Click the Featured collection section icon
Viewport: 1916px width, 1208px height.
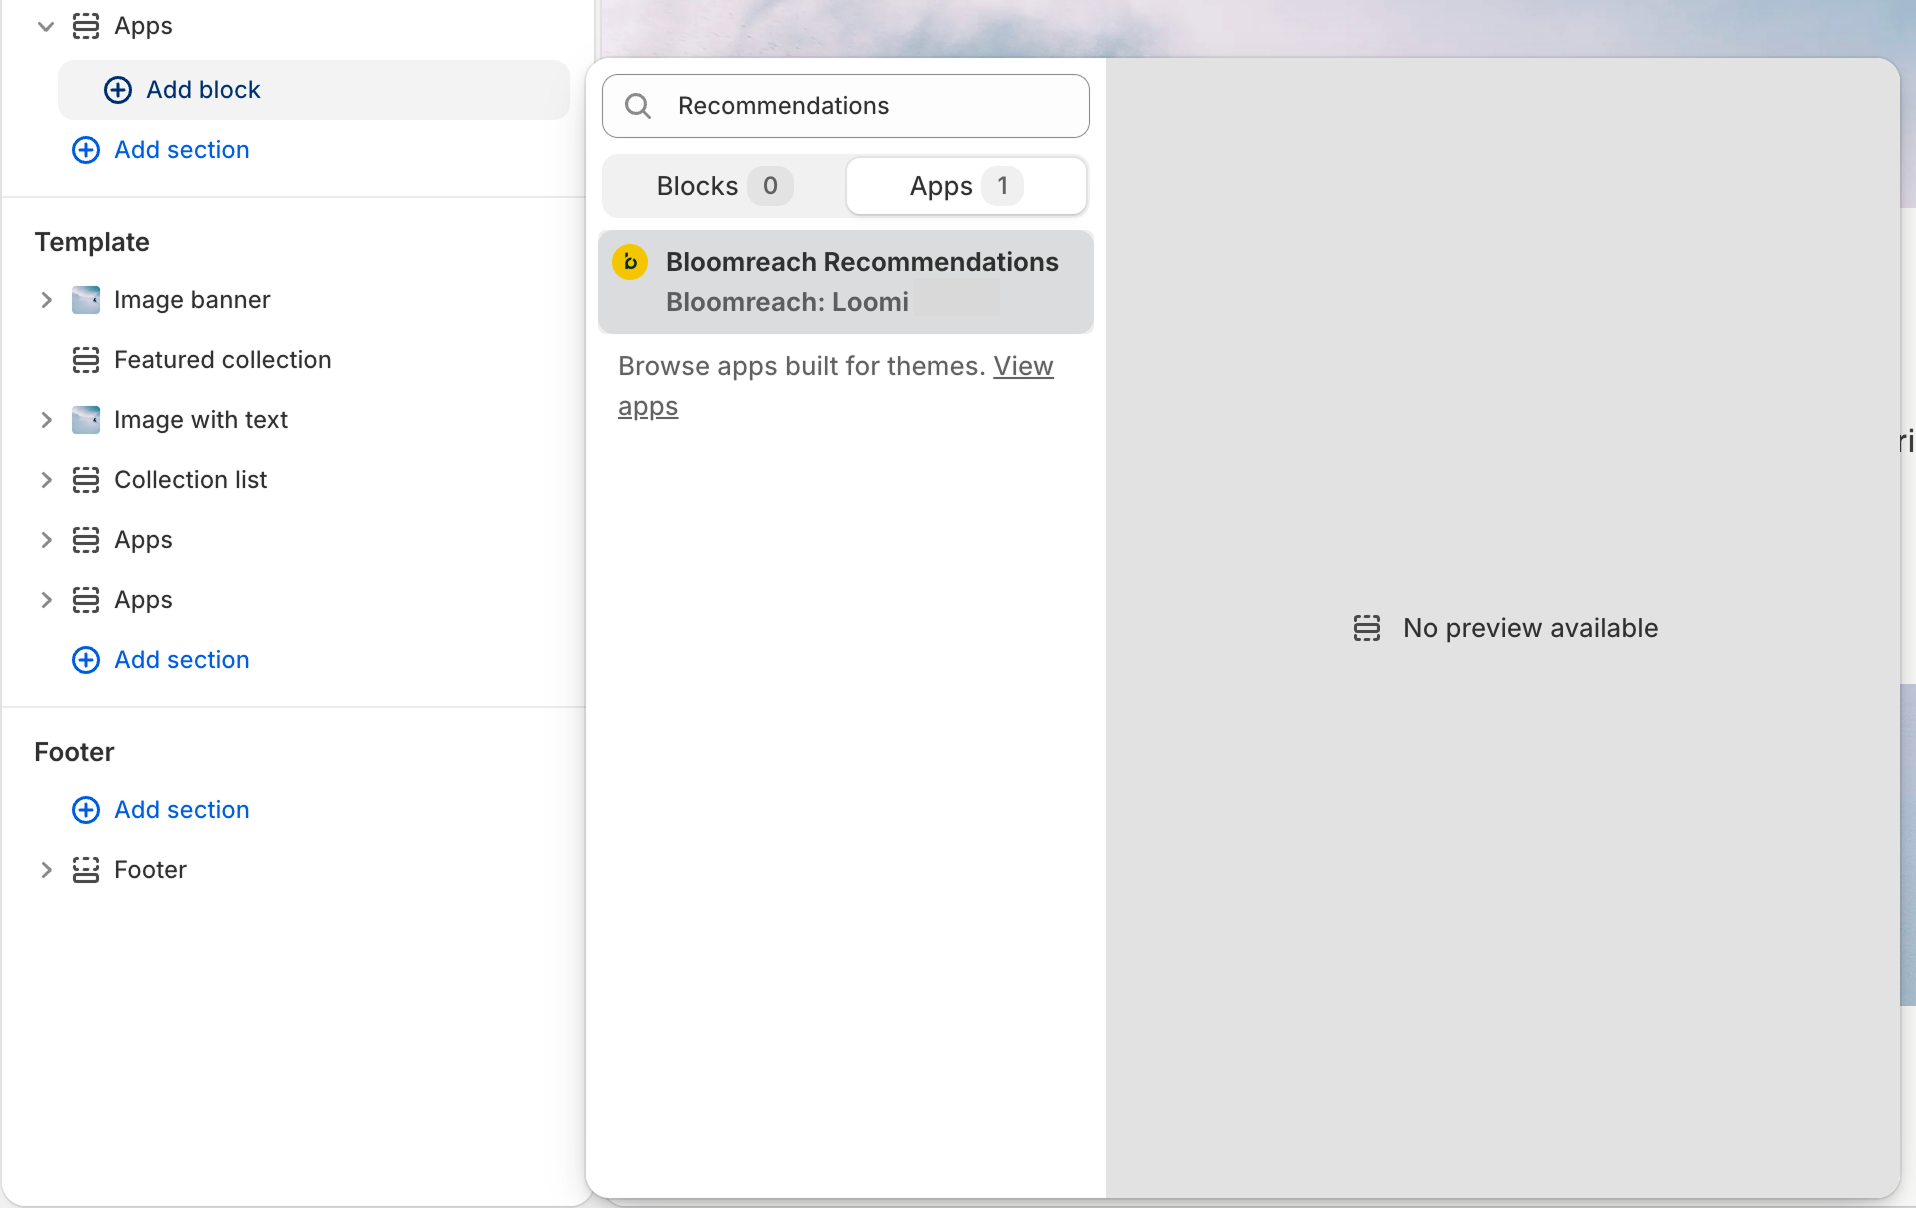[86, 360]
